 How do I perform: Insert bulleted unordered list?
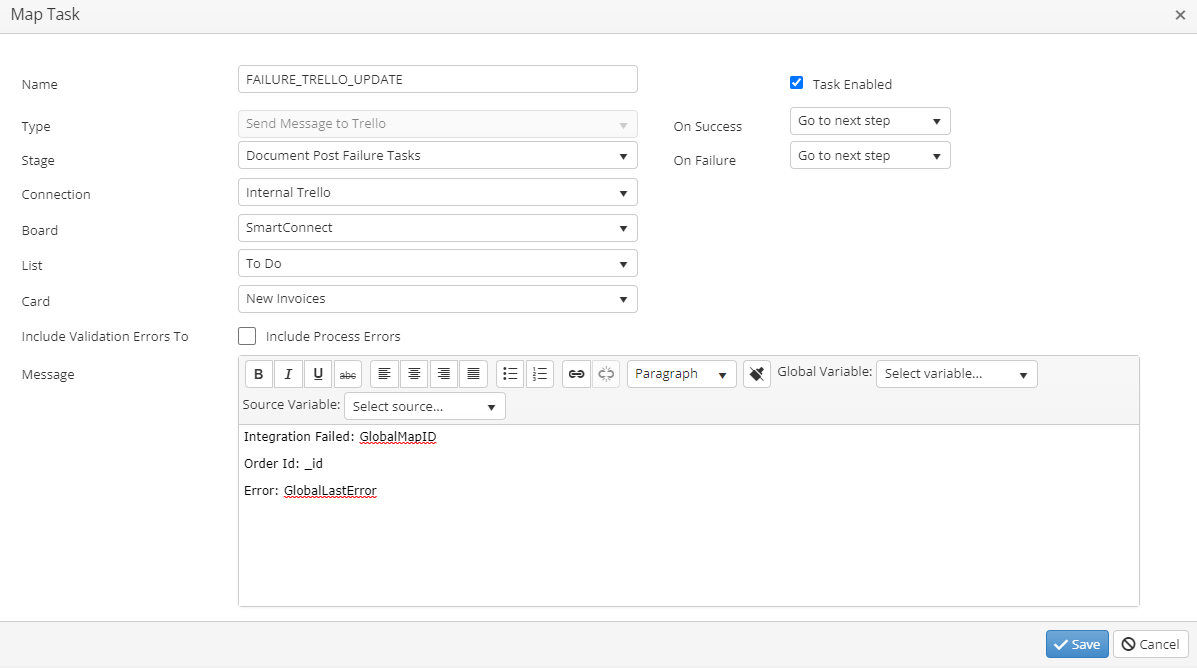pyautogui.click(x=510, y=374)
